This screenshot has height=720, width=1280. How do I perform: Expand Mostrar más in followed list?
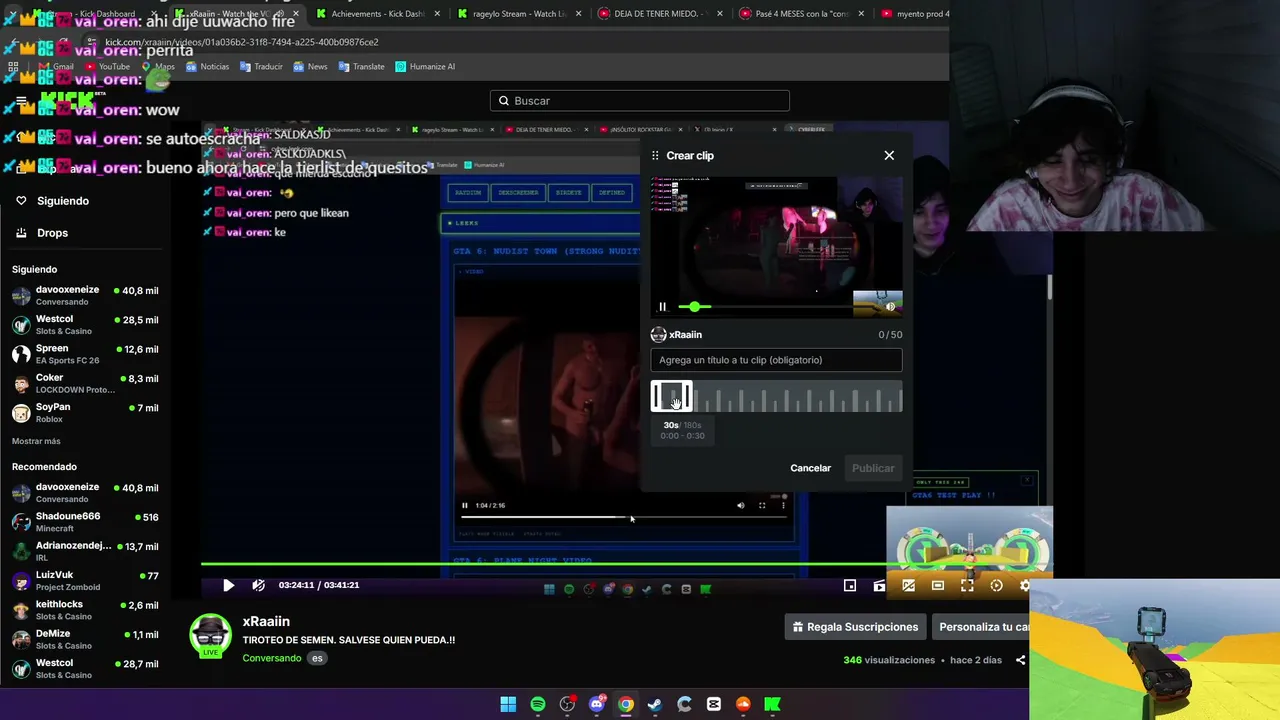pyautogui.click(x=36, y=441)
